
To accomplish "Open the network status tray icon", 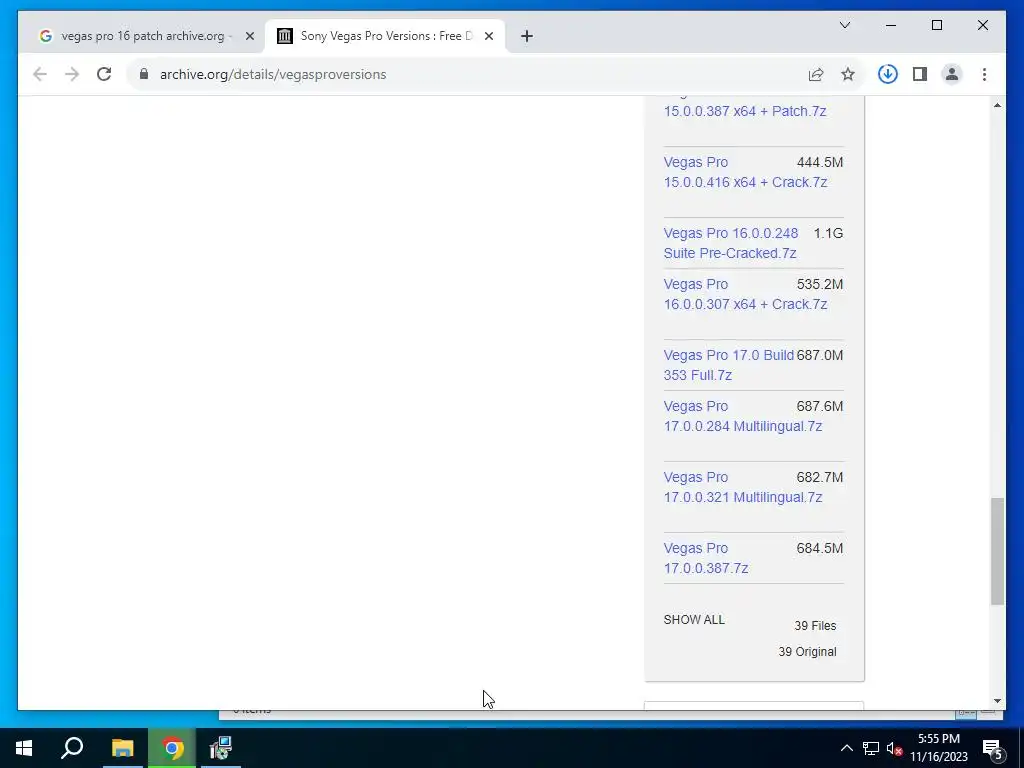I will [871, 748].
